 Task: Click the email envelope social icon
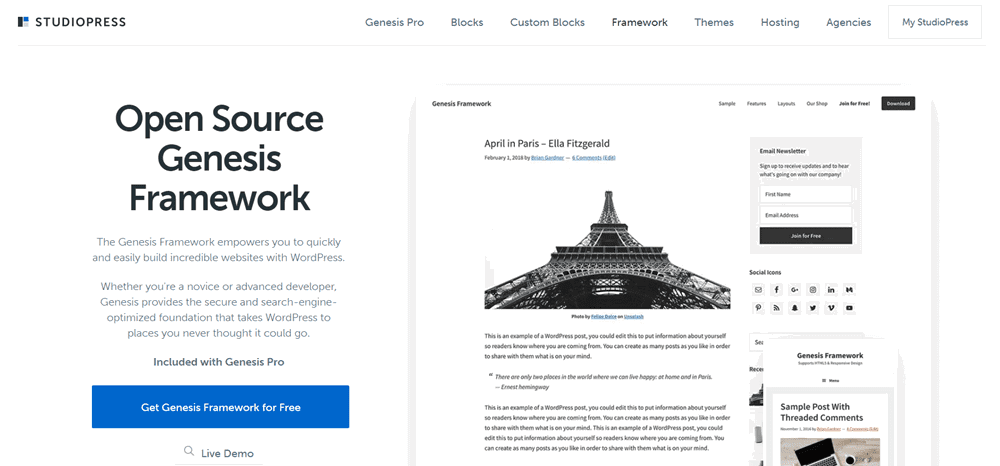(758, 289)
